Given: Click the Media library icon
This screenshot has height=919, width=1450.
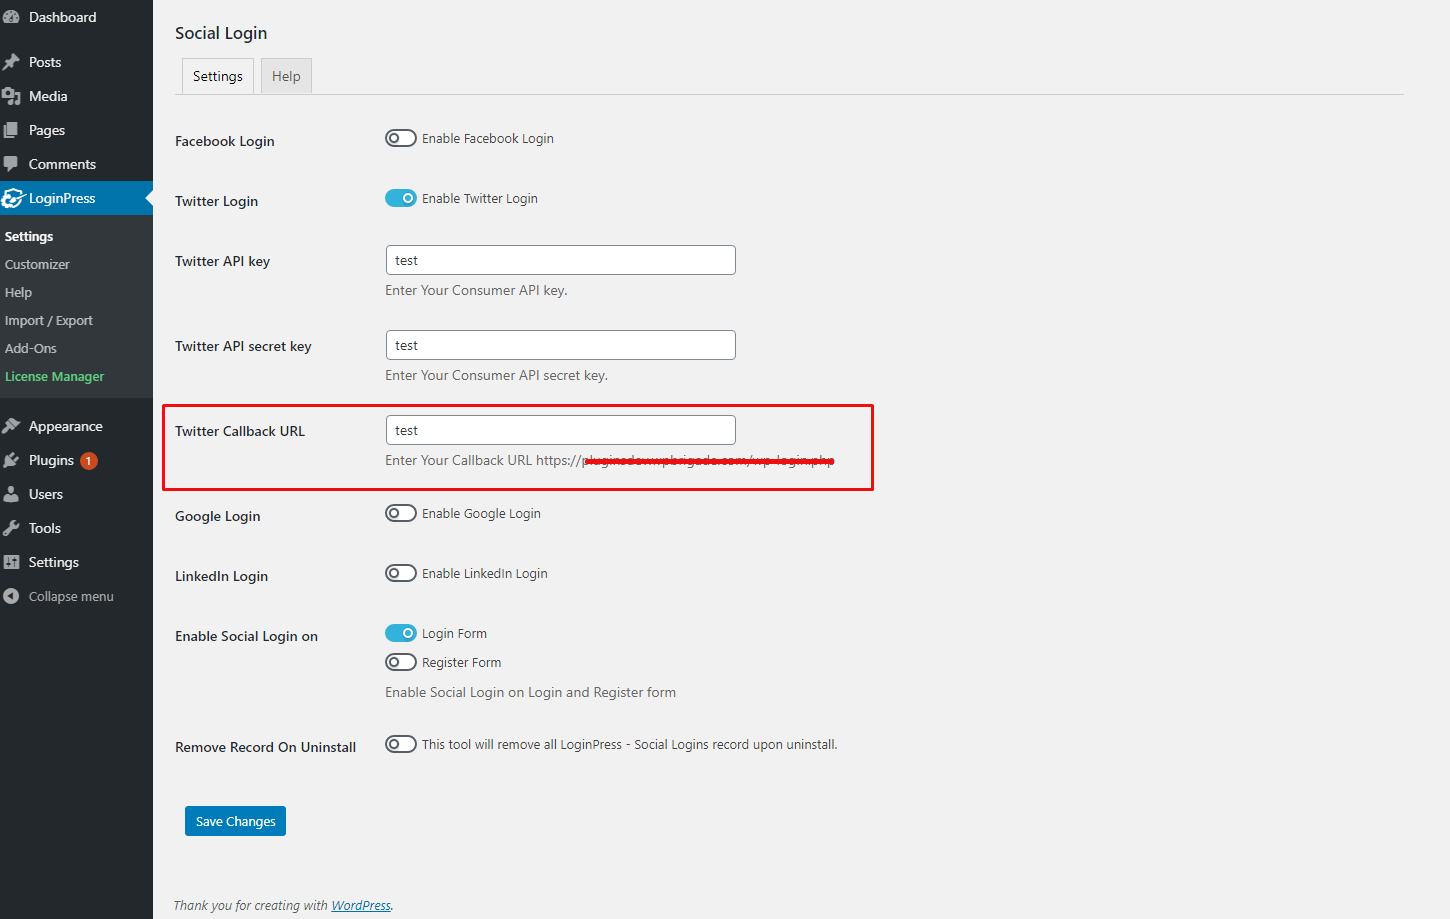Looking at the screenshot, I should [11, 96].
